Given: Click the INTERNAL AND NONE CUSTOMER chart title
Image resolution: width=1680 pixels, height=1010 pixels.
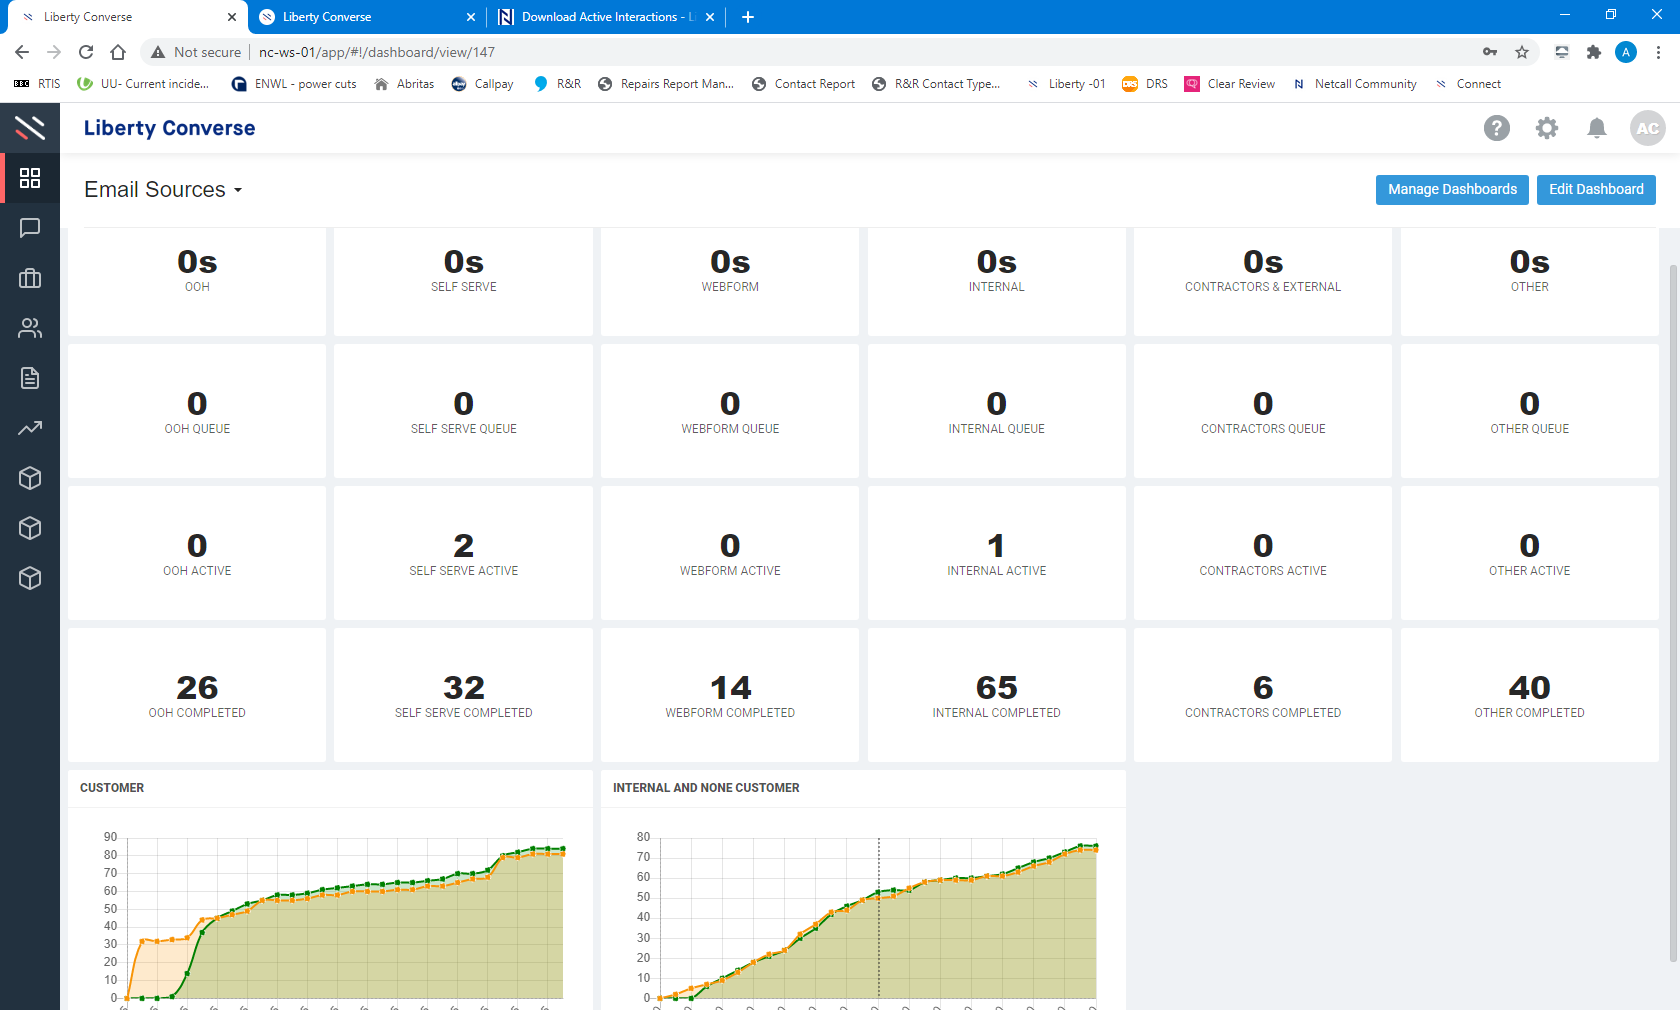Looking at the screenshot, I should point(706,788).
